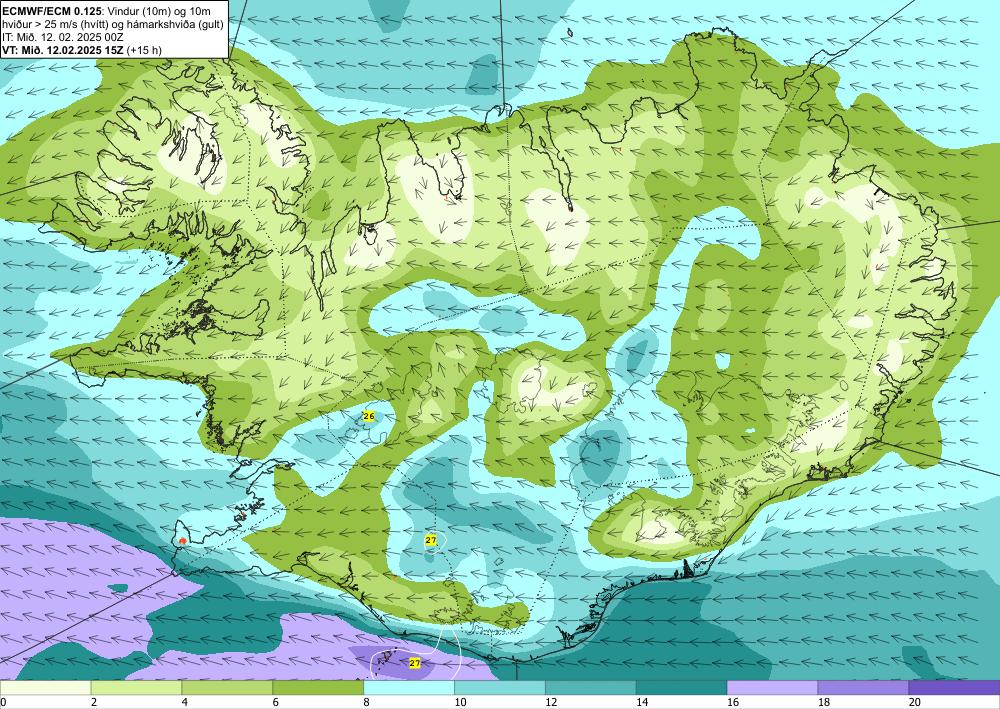Click the 27 gust label in the purple area
This screenshot has height=709, width=1000.
click(415, 664)
